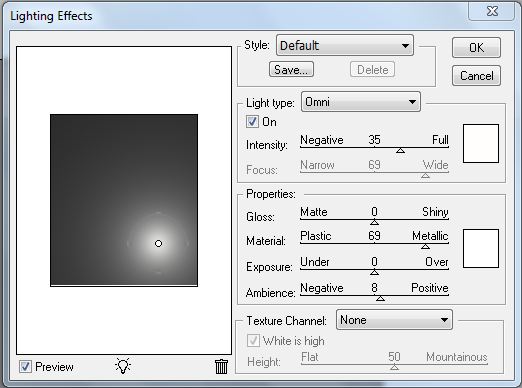This screenshot has width=522, height=388.
Task: Click the Cancel button
Action: pyautogui.click(x=476, y=76)
